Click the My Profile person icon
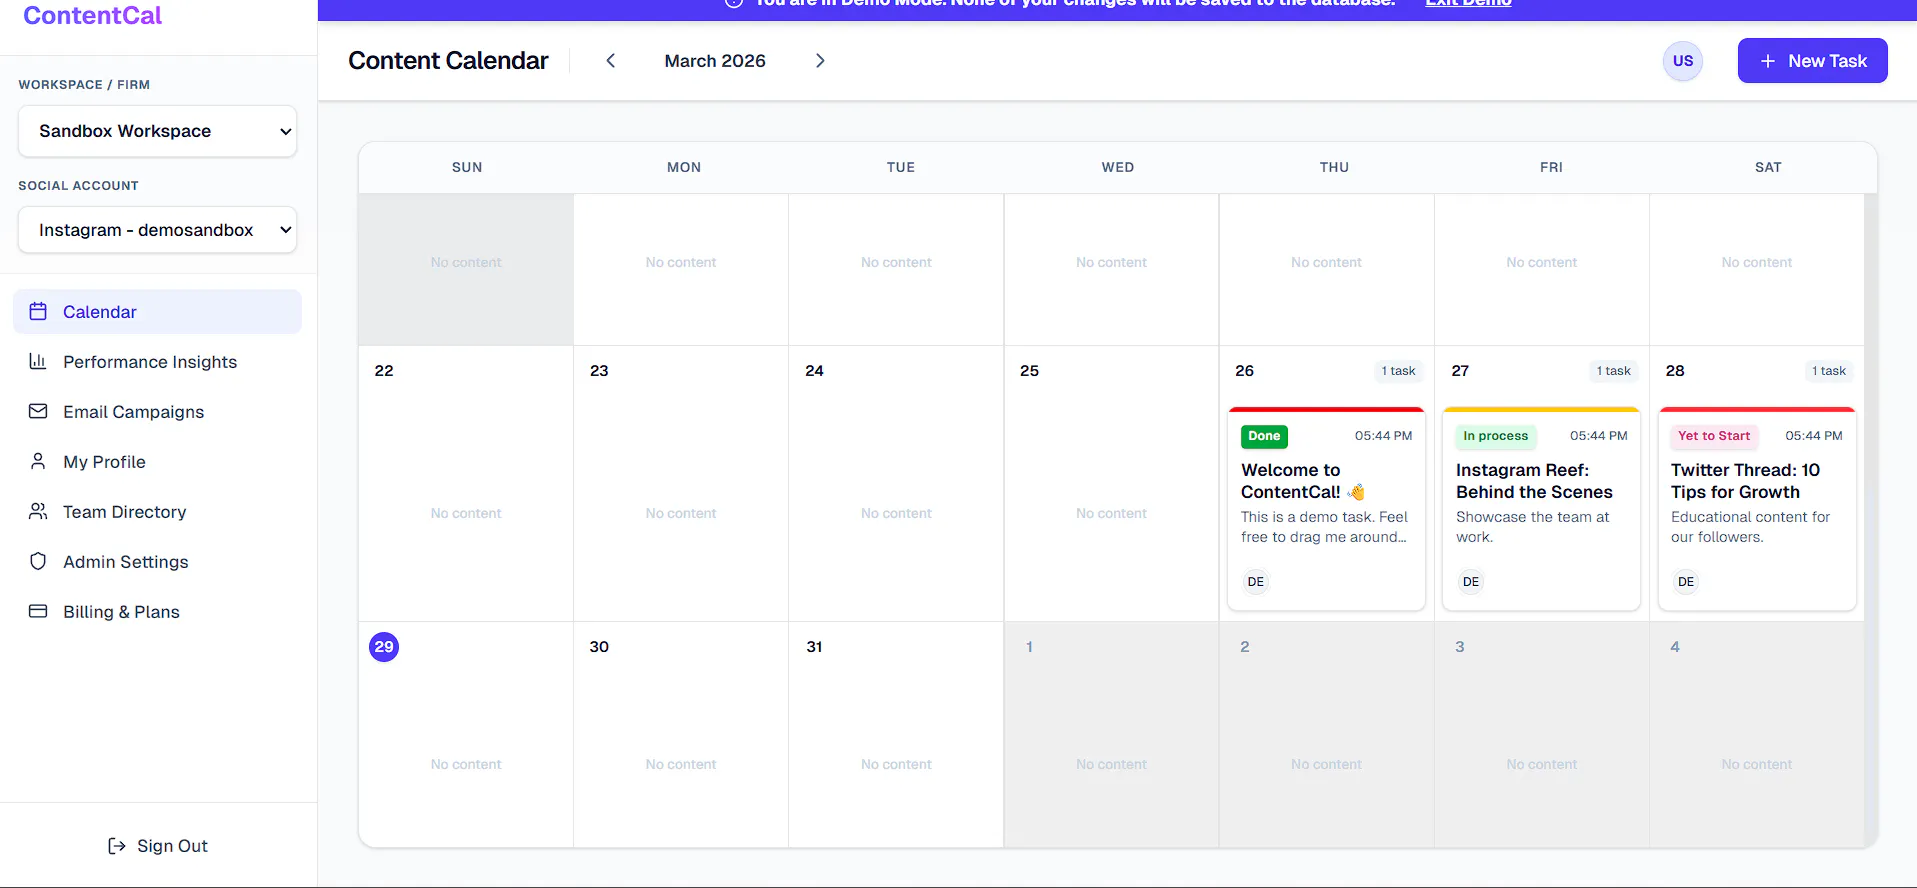This screenshot has width=1917, height=888. pyautogui.click(x=38, y=461)
